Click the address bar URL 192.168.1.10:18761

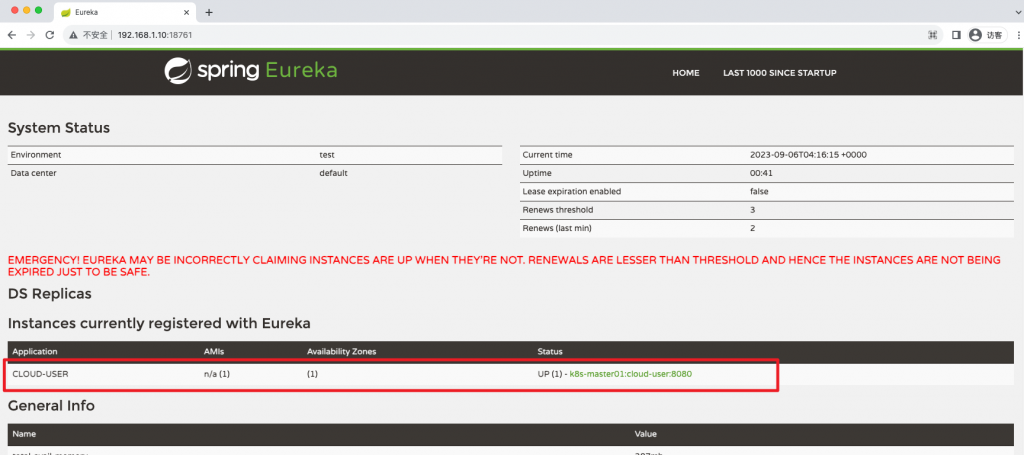tap(155, 35)
